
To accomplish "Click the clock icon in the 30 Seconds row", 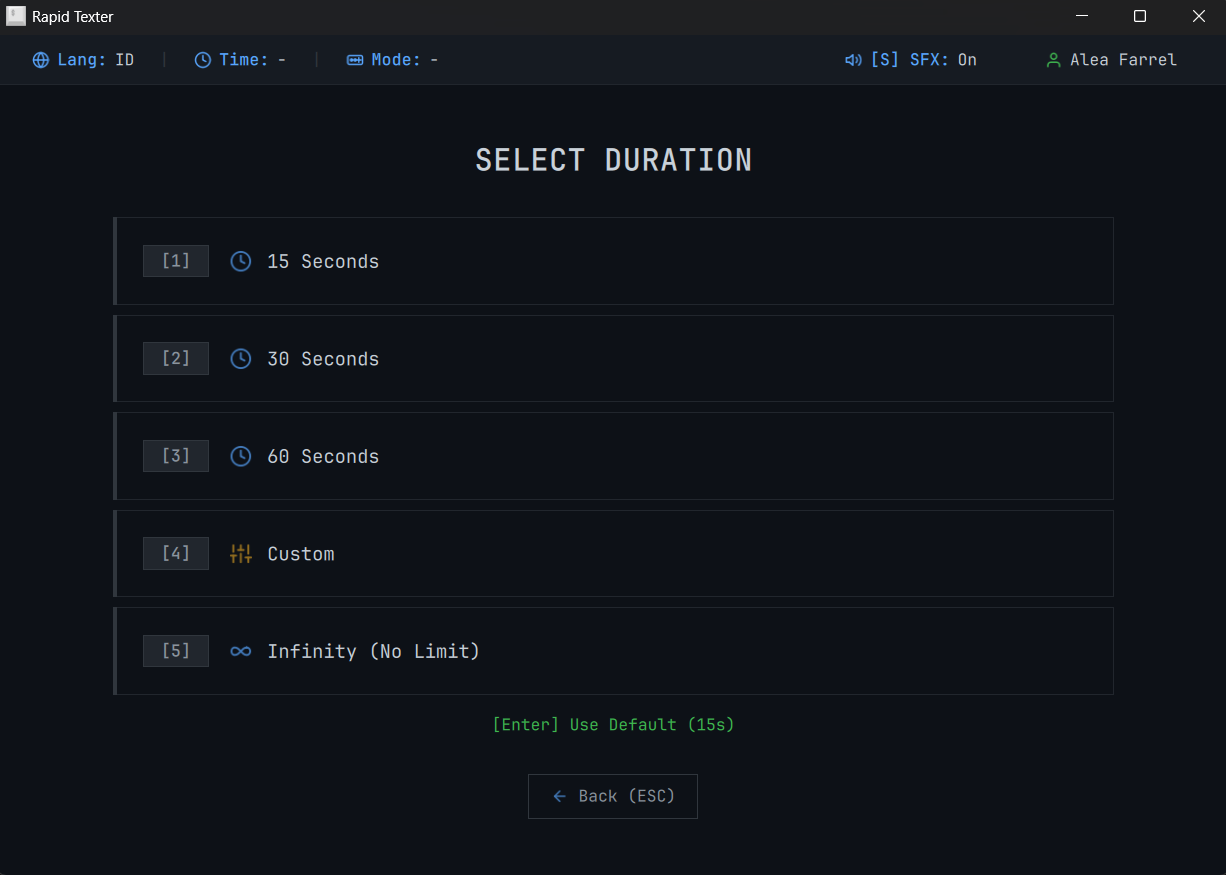I will pos(241,358).
